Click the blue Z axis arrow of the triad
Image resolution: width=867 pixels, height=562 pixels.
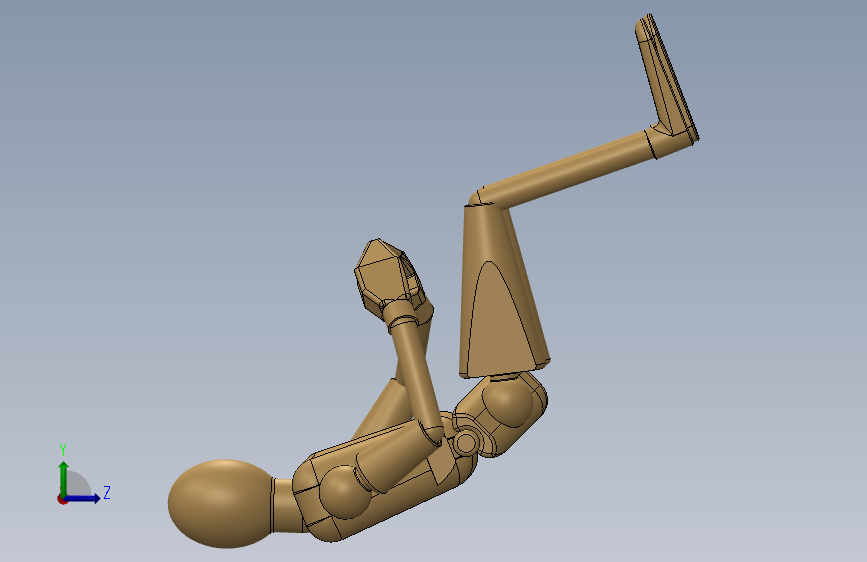[83, 498]
